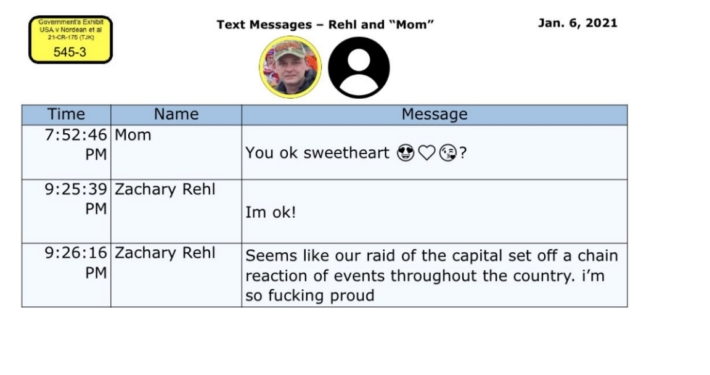Screen dimensions: 710x375
Task: Select the Time column header
Action: click(x=66, y=115)
